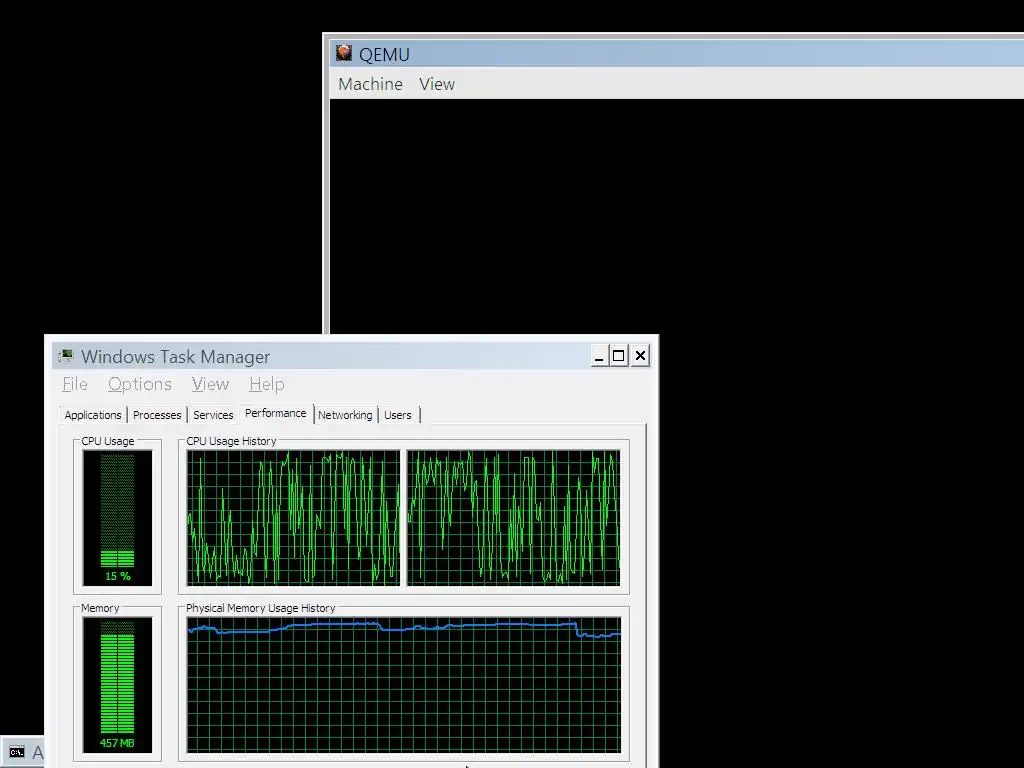Click the CPU Usage group label

108,441
